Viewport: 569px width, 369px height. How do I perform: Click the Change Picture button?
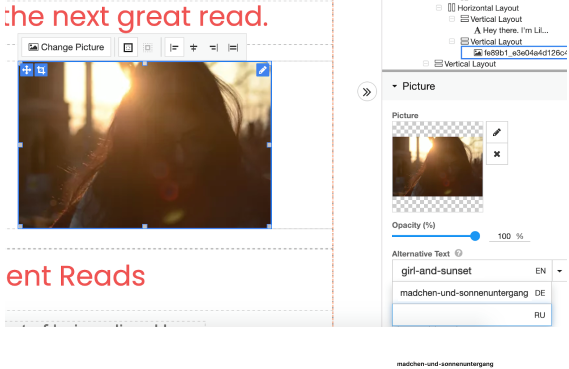pos(66,47)
